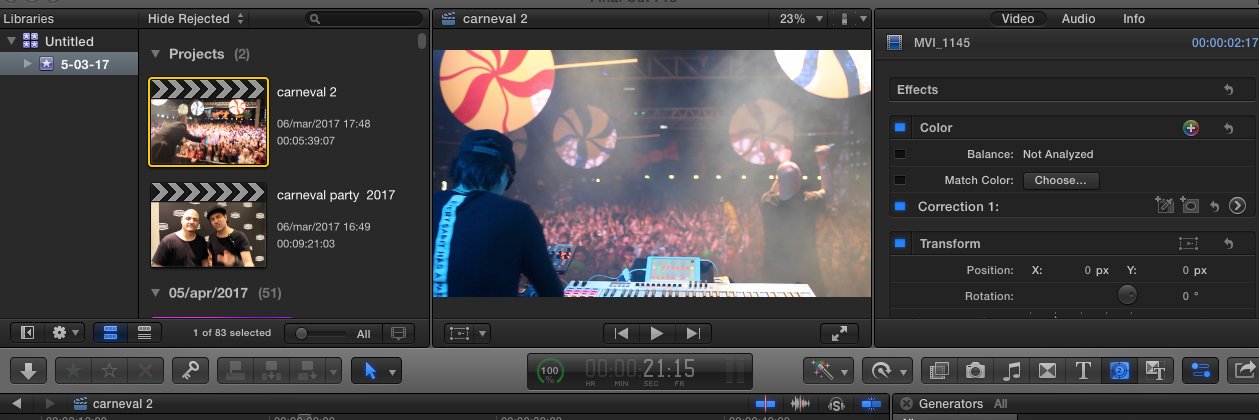Show the Correction 1 Color Board arrow

(x=1237, y=206)
